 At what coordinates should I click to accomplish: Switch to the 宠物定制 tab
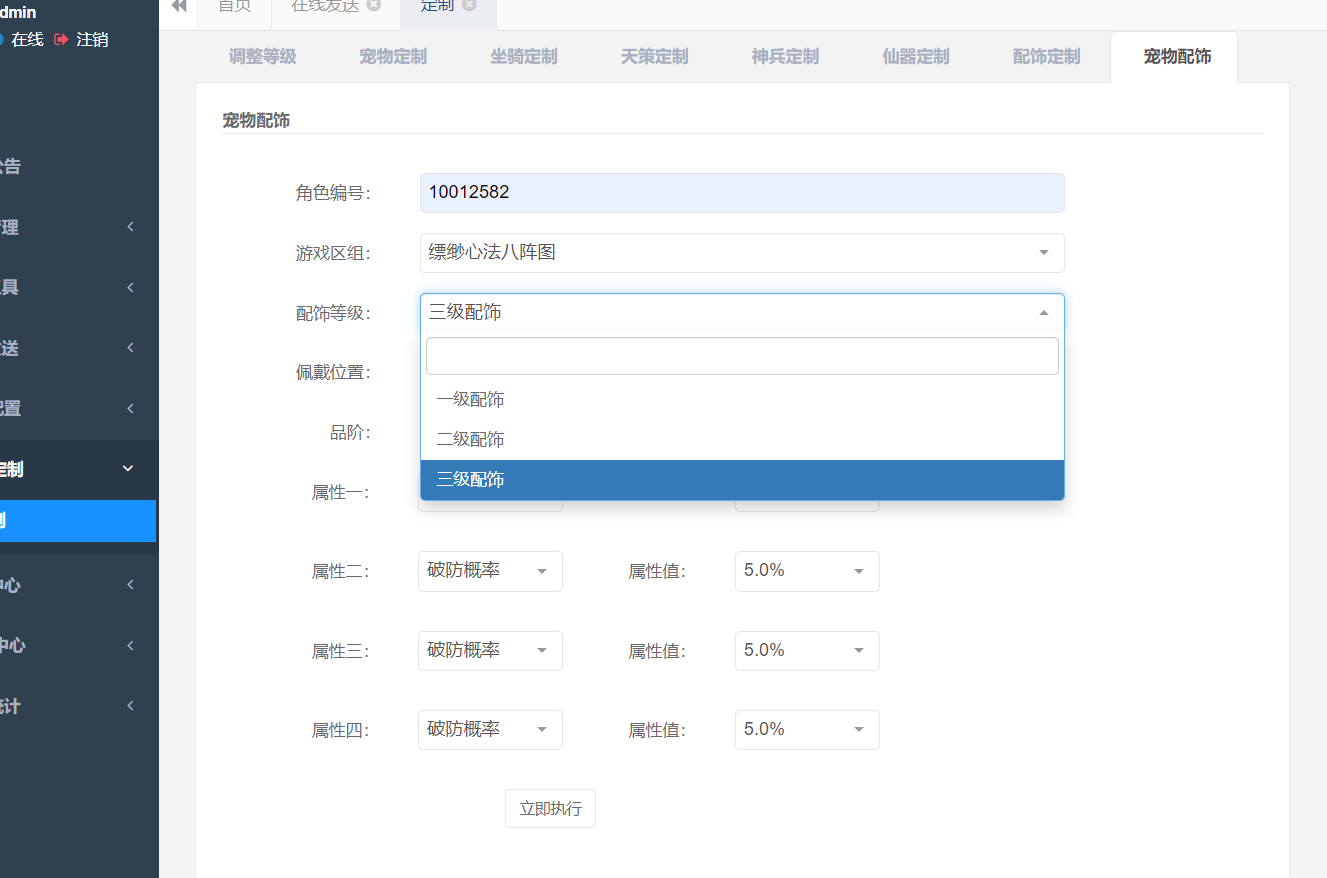393,57
